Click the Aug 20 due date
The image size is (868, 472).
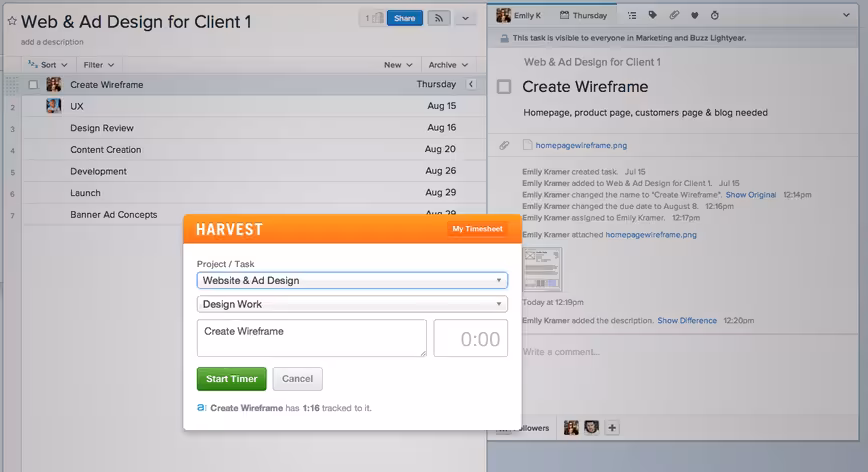[x=440, y=149]
